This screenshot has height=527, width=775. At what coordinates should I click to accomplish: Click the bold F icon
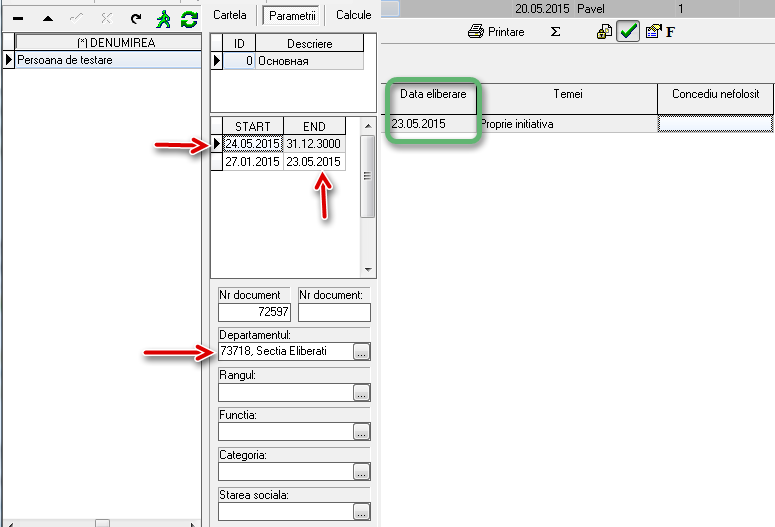coord(670,33)
